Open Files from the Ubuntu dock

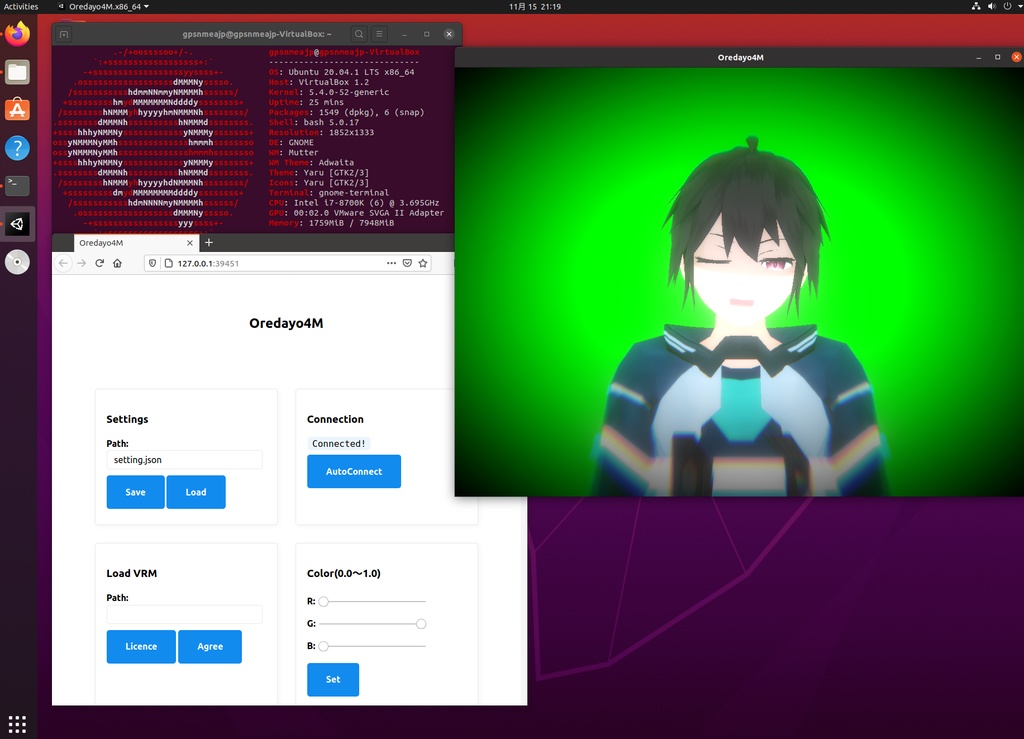point(15,71)
